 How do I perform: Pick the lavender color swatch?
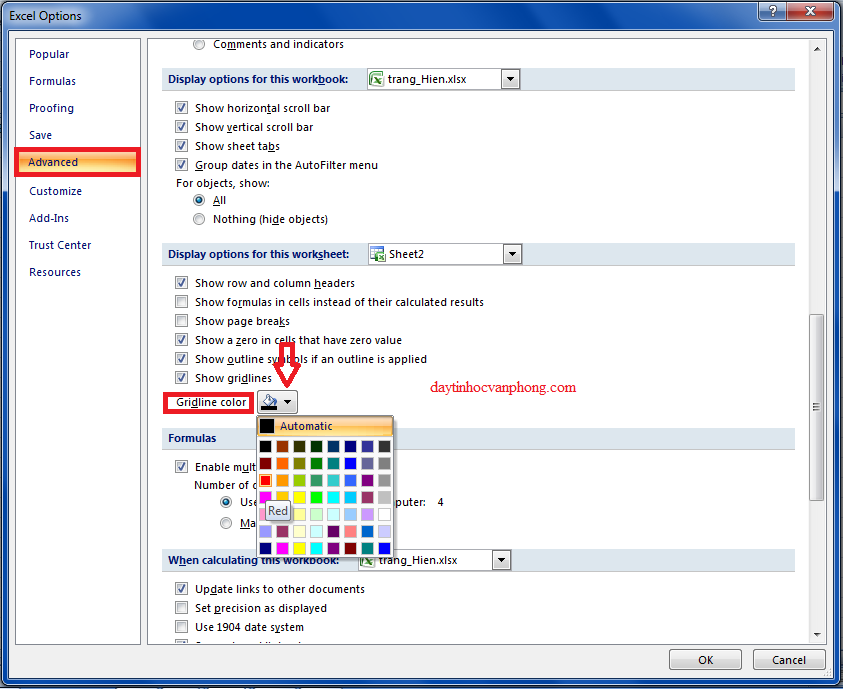coord(367,514)
